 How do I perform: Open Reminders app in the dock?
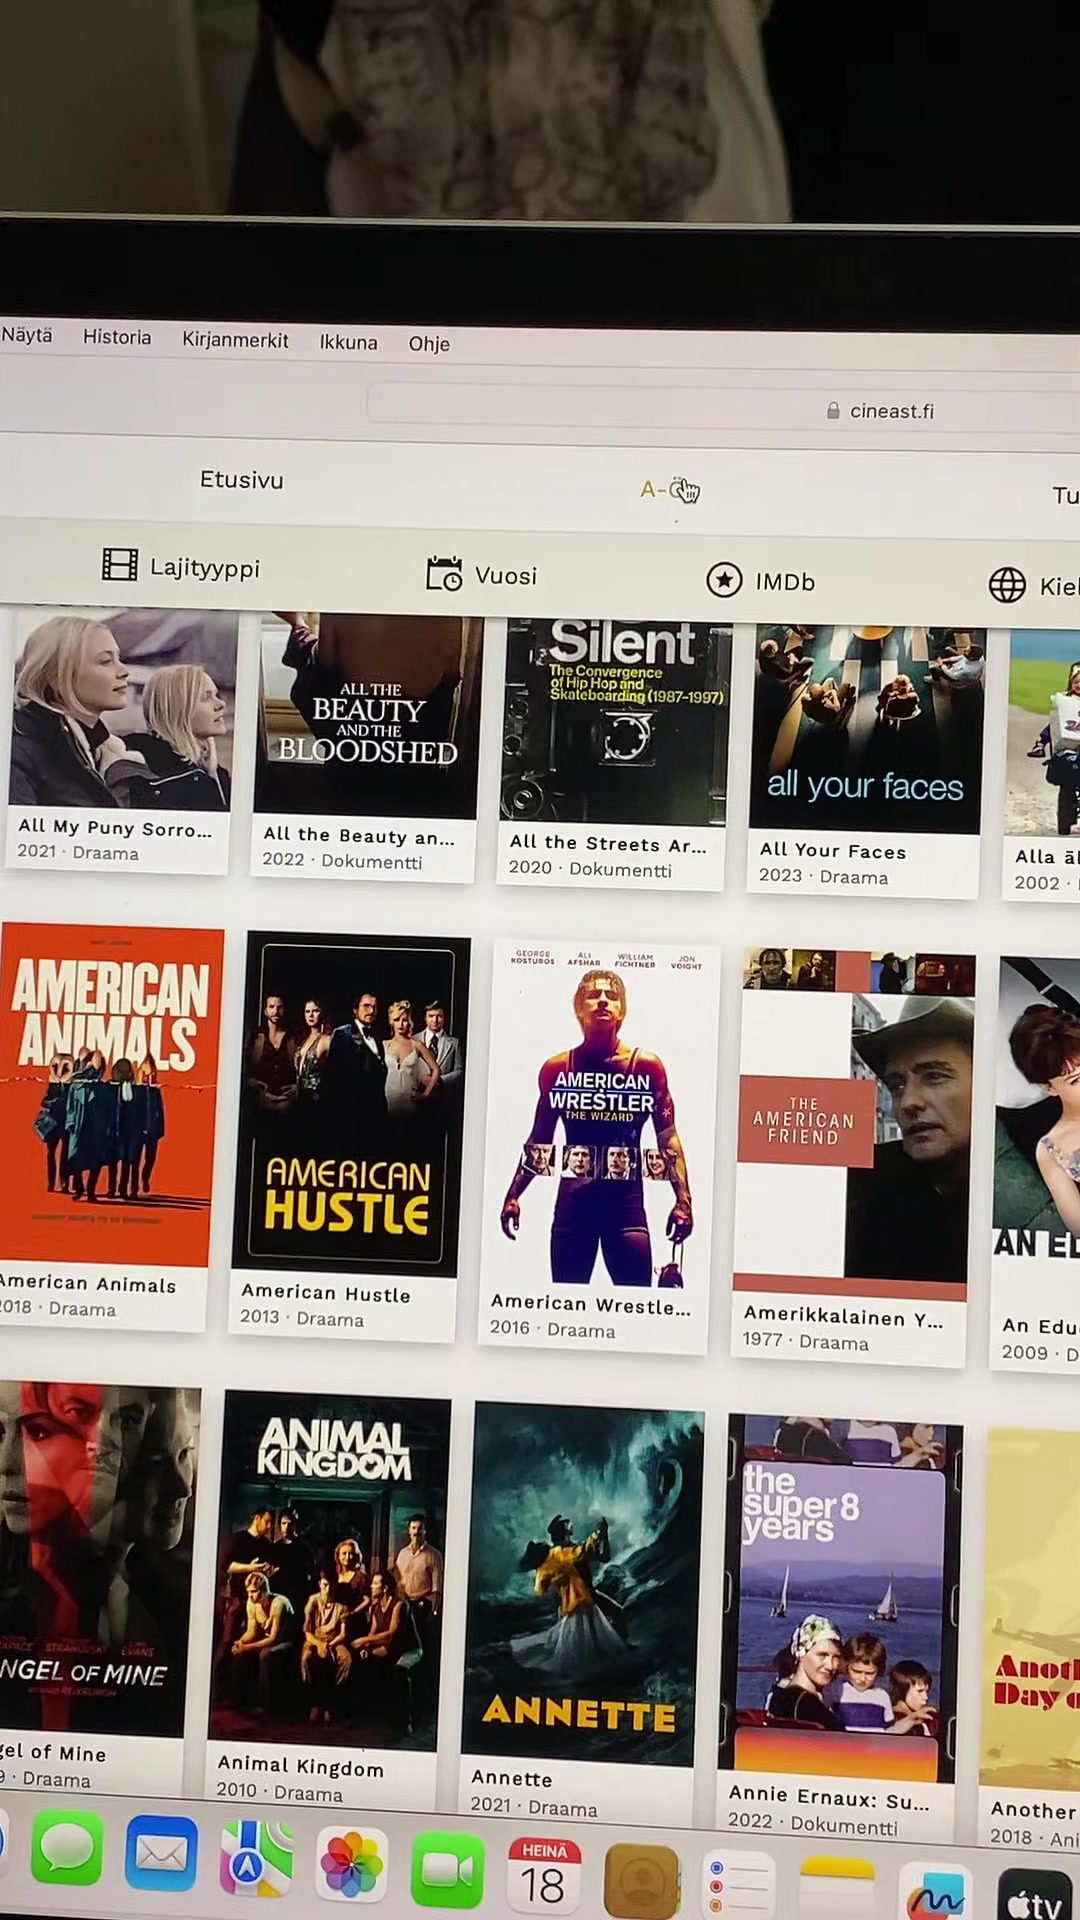point(738,1885)
